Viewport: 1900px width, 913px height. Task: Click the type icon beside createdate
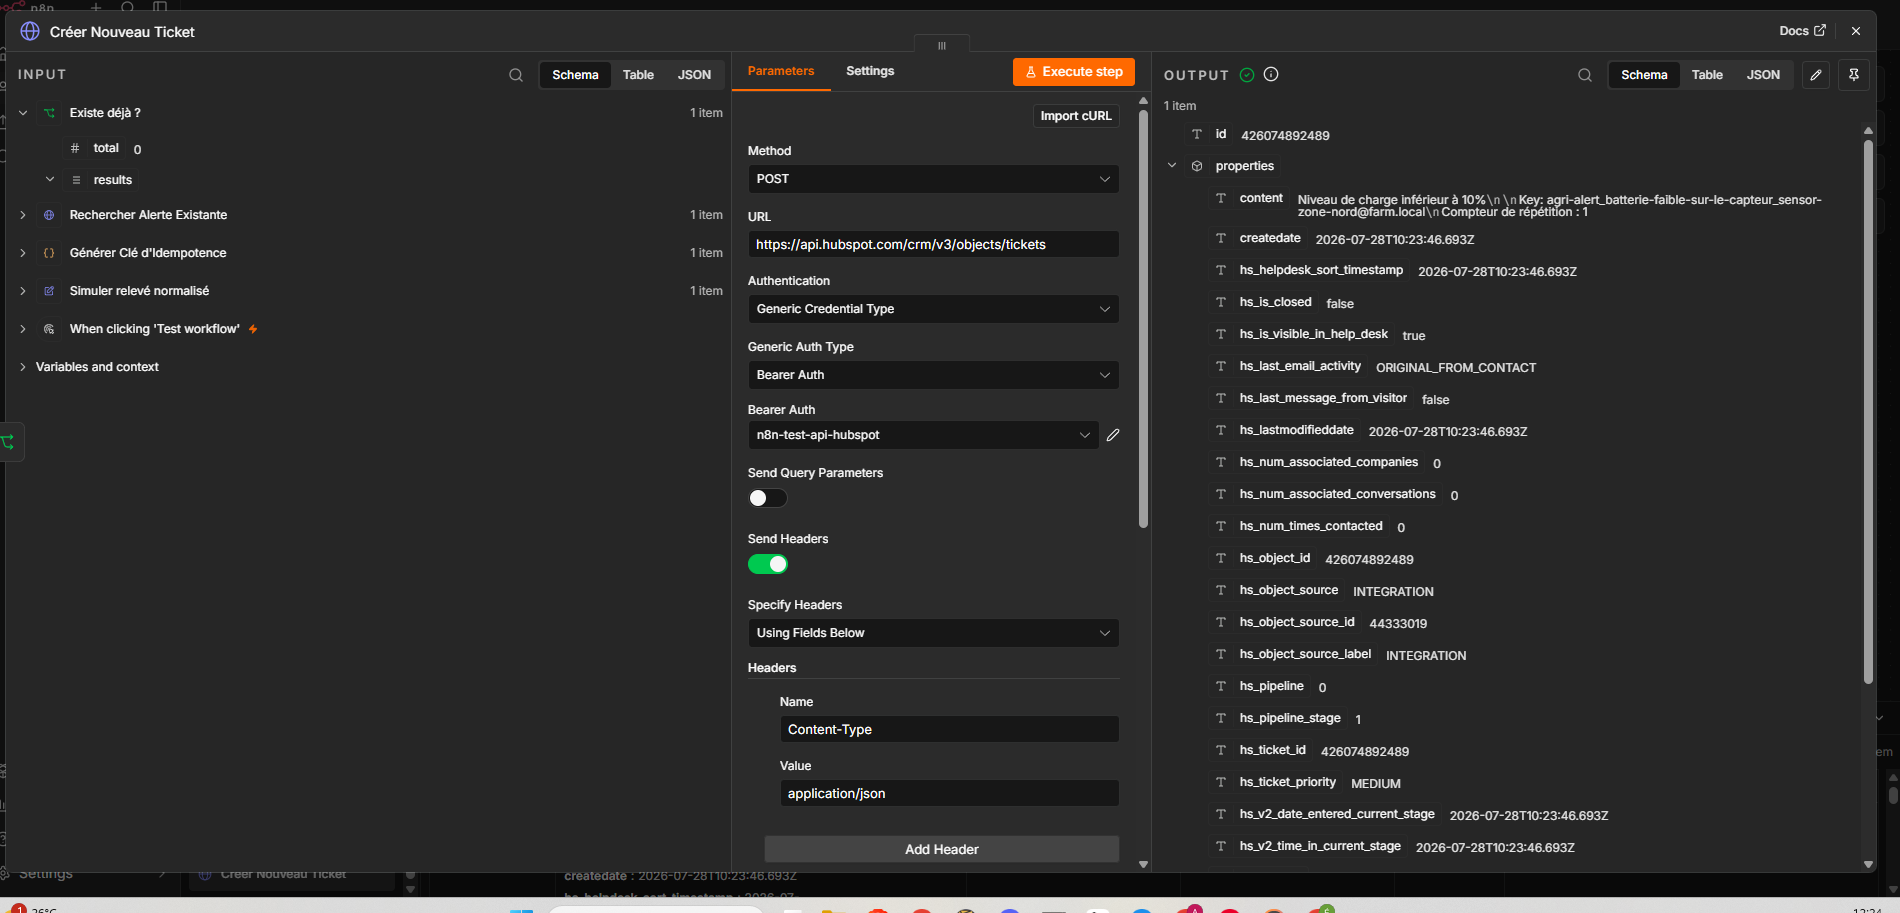(x=1221, y=238)
